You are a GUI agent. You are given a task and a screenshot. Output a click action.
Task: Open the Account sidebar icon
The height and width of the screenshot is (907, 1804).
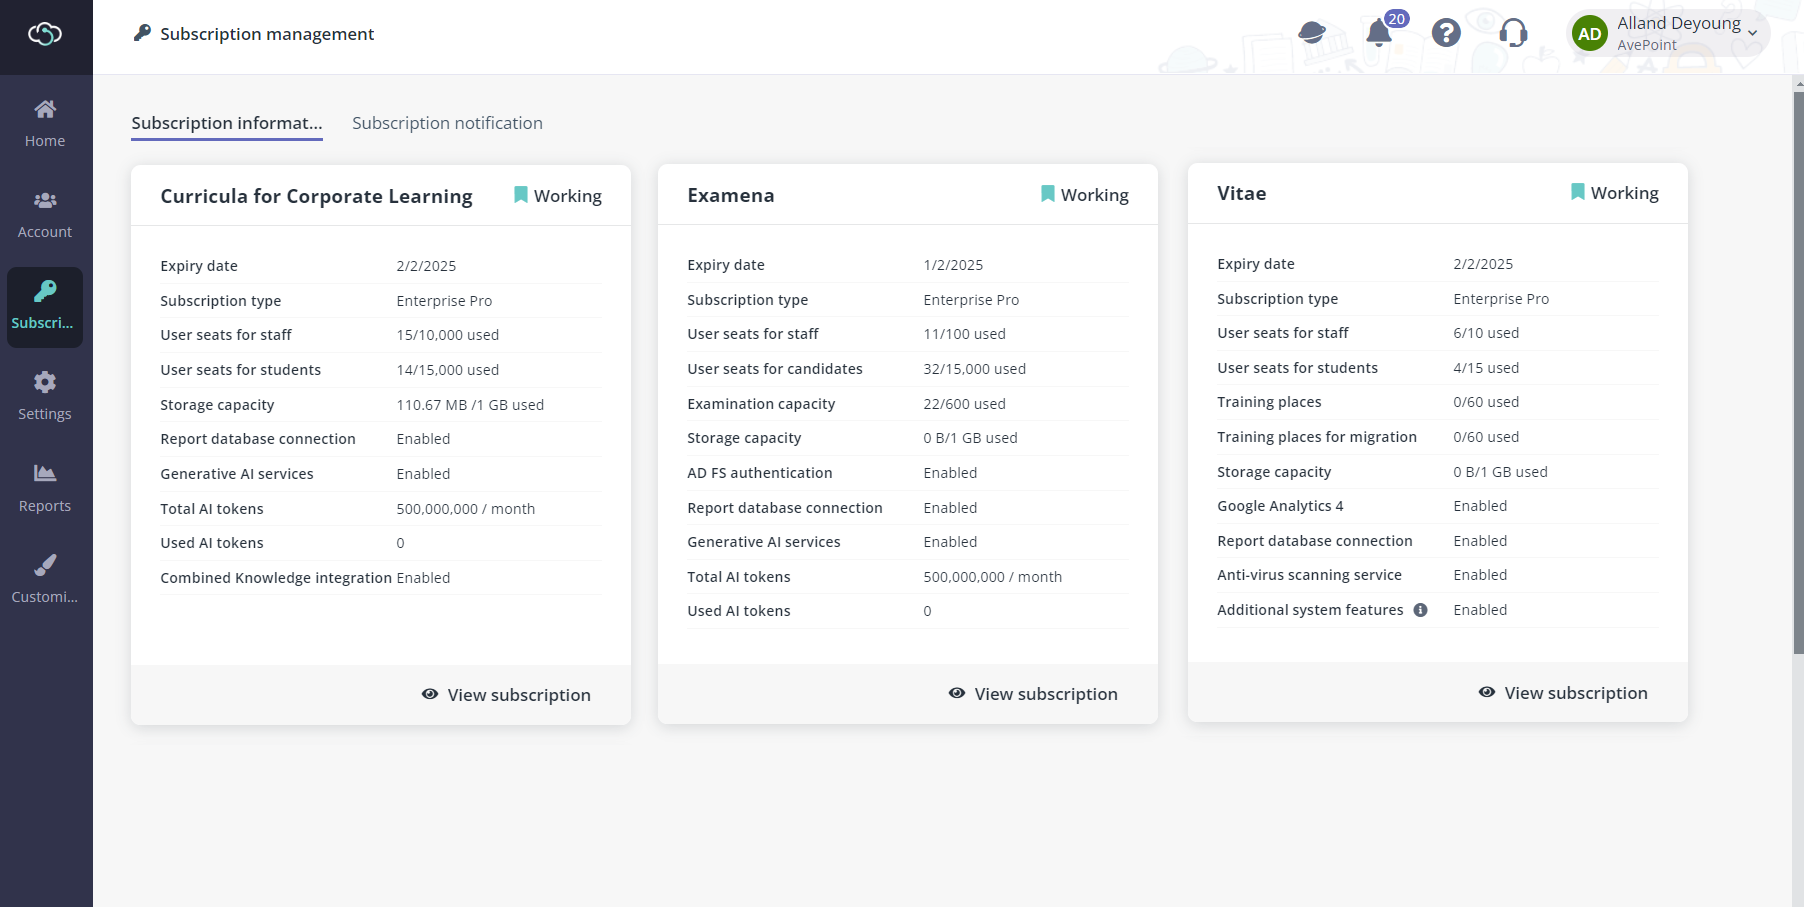click(45, 200)
